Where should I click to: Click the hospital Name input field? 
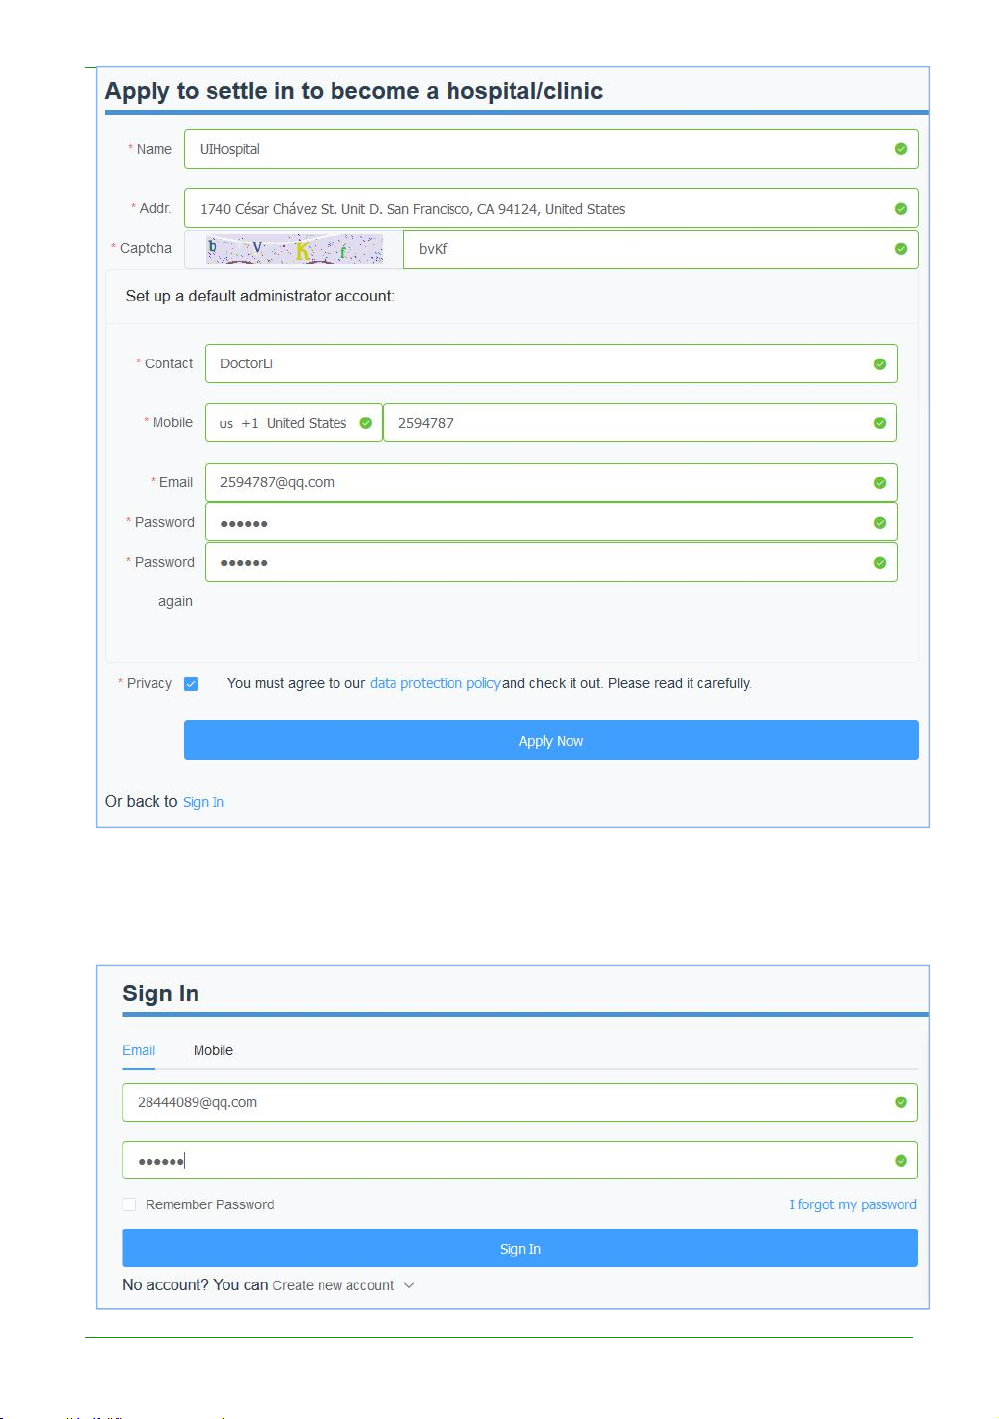(x=551, y=149)
